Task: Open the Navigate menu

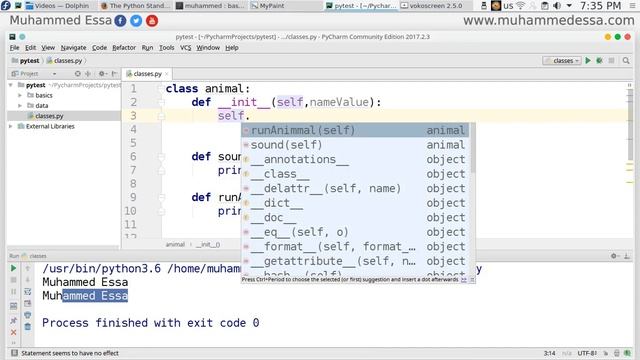Action: [x=73, y=48]
